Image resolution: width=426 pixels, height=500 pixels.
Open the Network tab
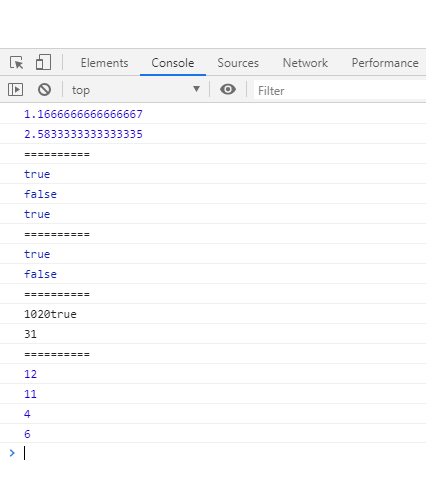pos(305,63)
